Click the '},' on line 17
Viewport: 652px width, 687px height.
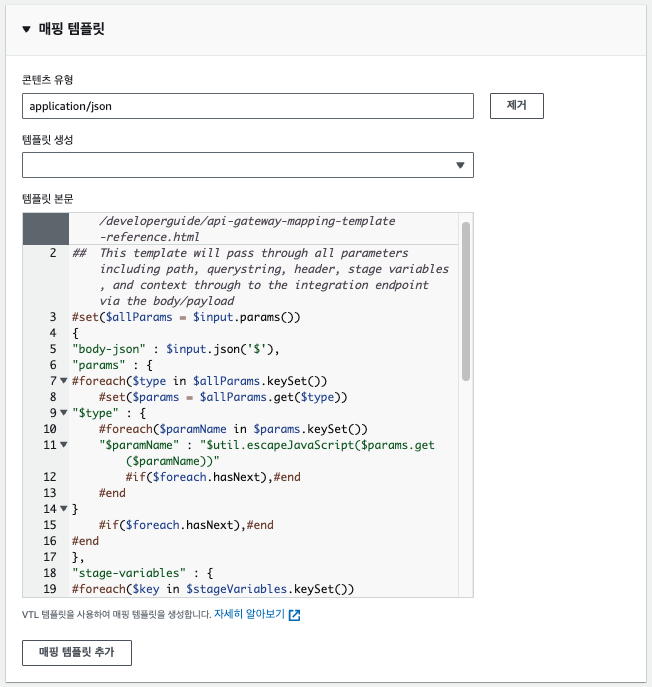click(x=78, y=557)
